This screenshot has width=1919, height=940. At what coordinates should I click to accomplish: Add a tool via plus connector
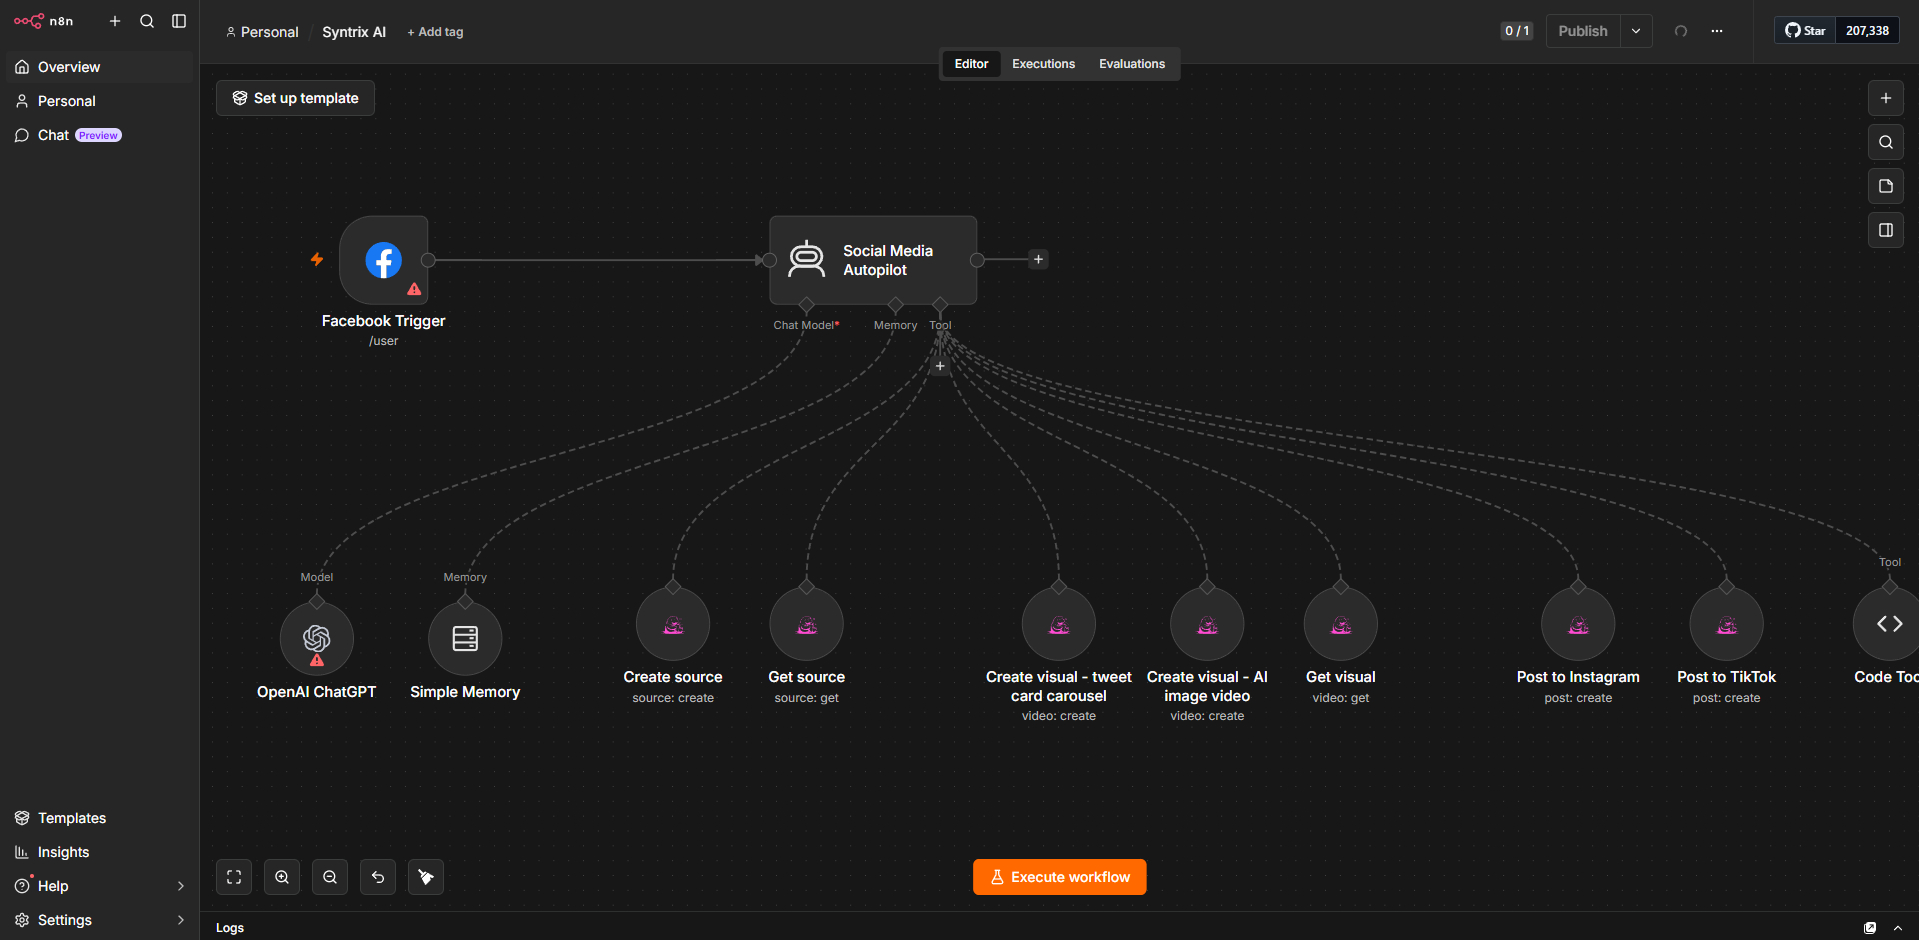(940, 366)
